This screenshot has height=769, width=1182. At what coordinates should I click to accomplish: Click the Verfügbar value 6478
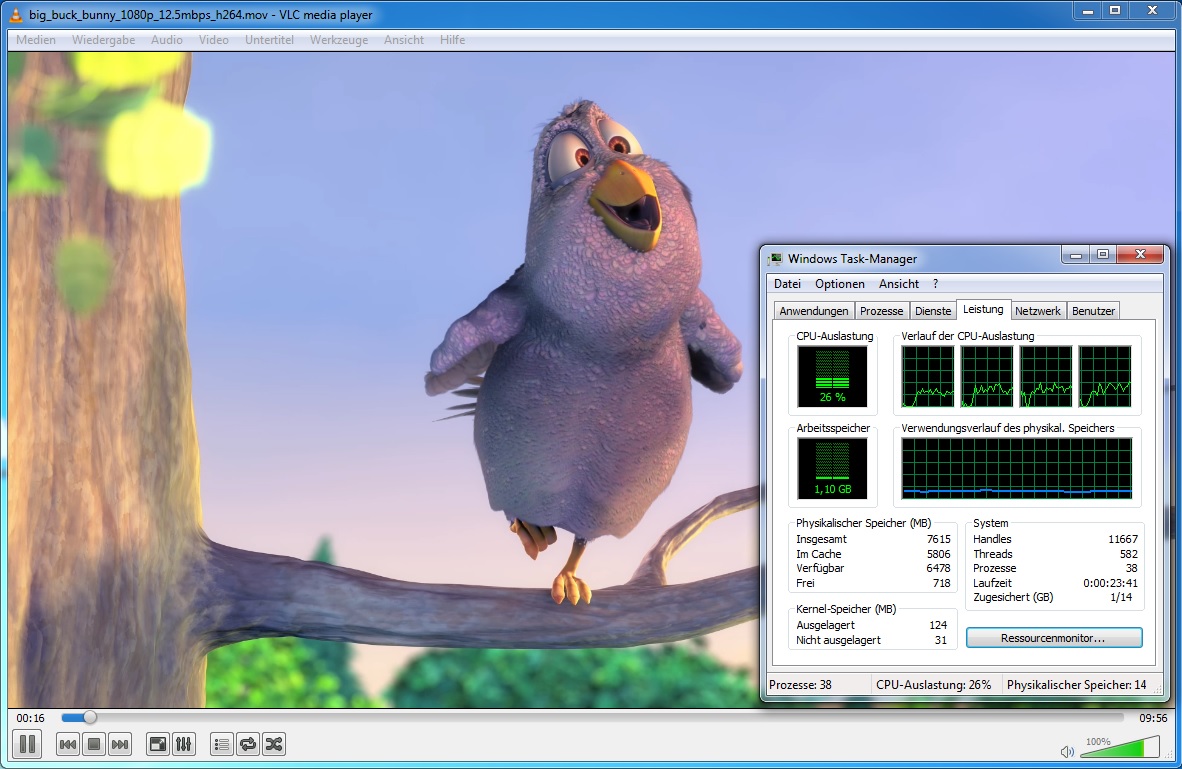(939, 568)
